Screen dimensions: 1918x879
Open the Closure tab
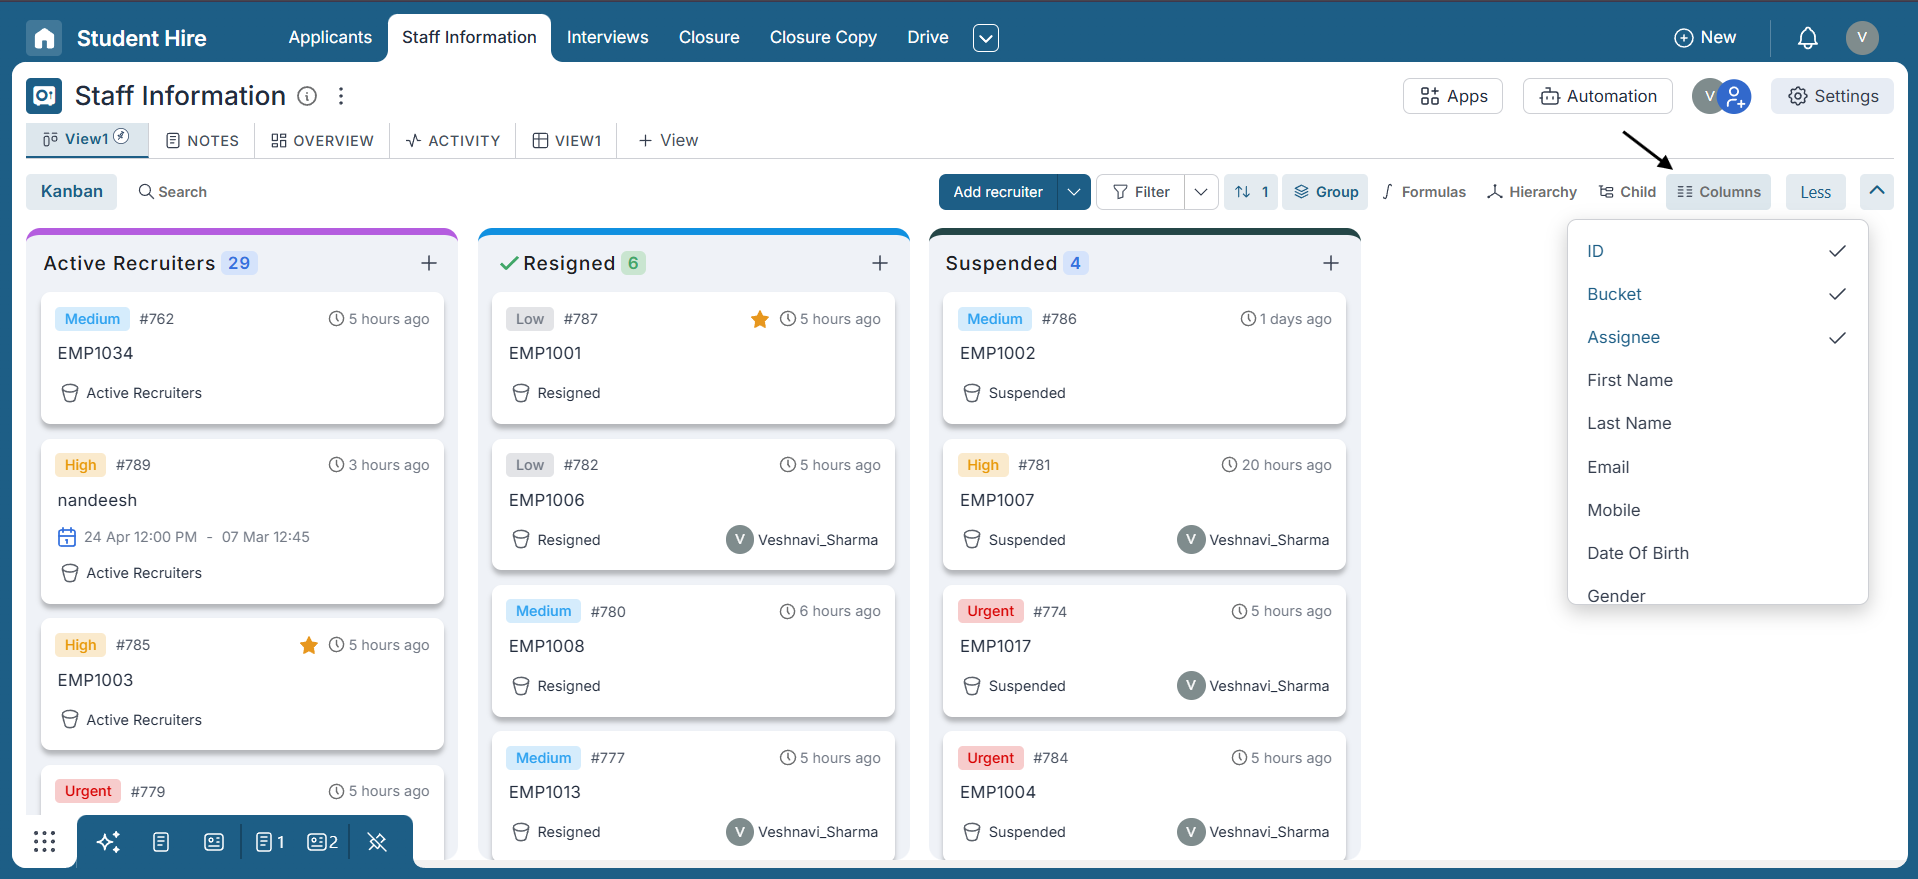(709, 37)
